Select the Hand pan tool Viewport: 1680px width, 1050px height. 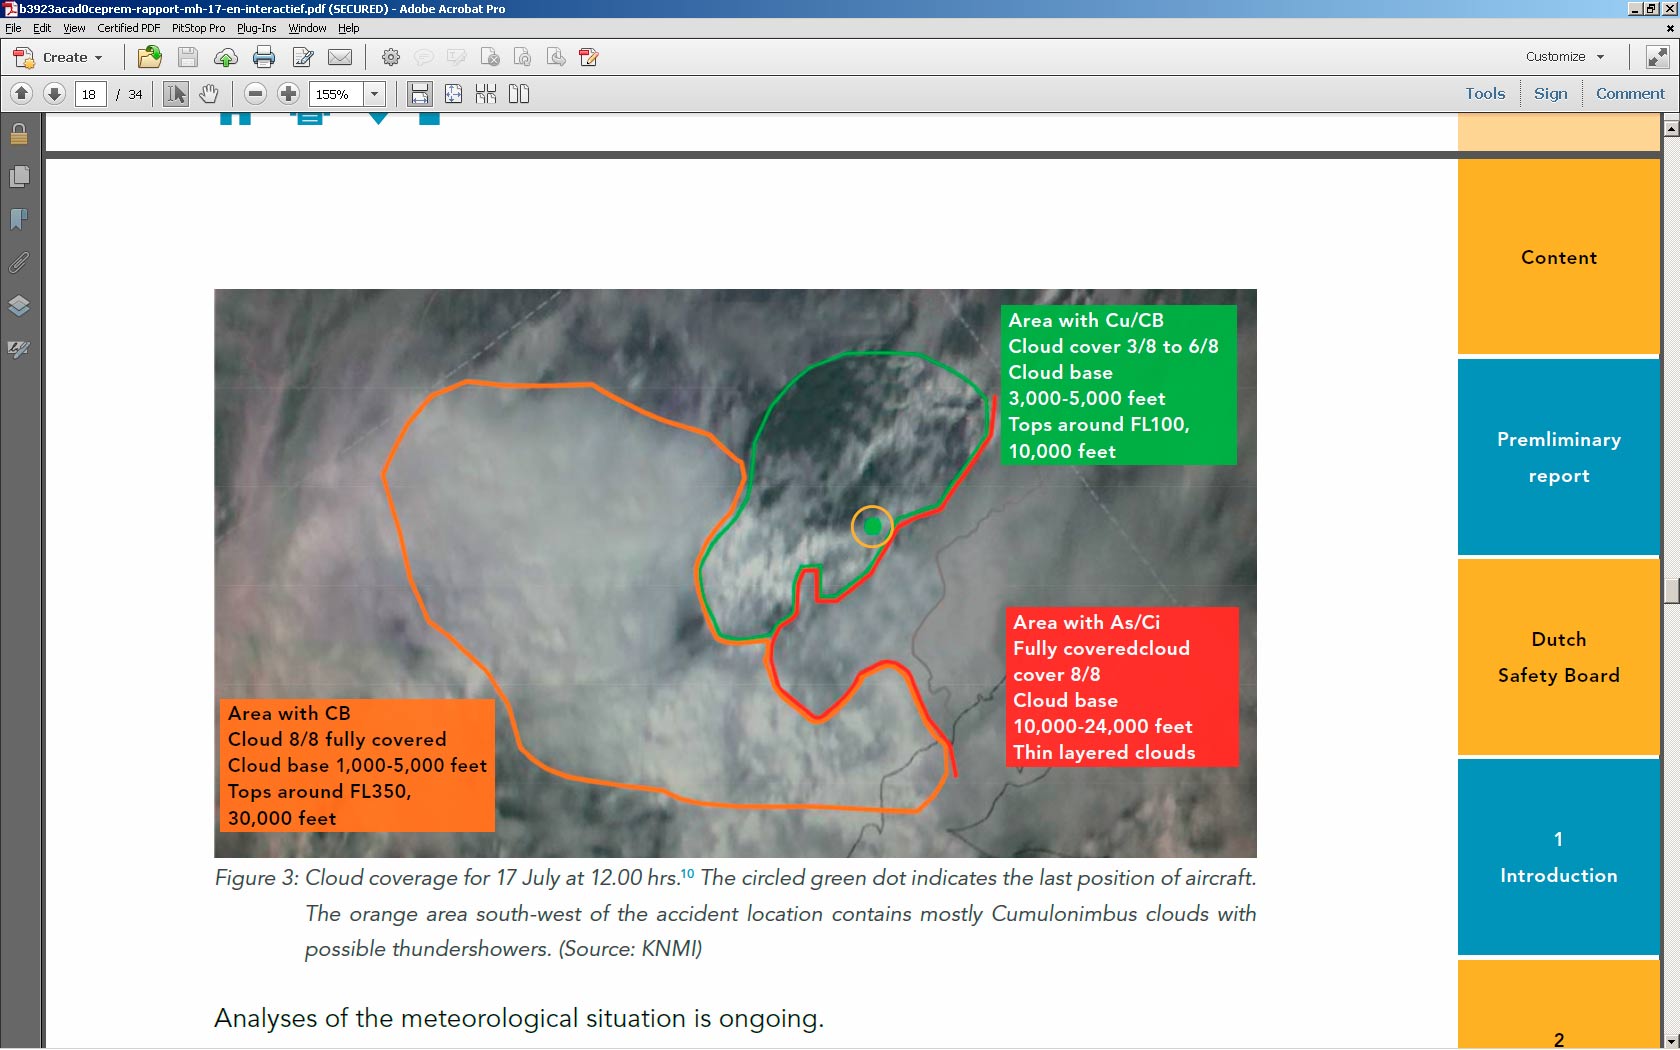208,94
